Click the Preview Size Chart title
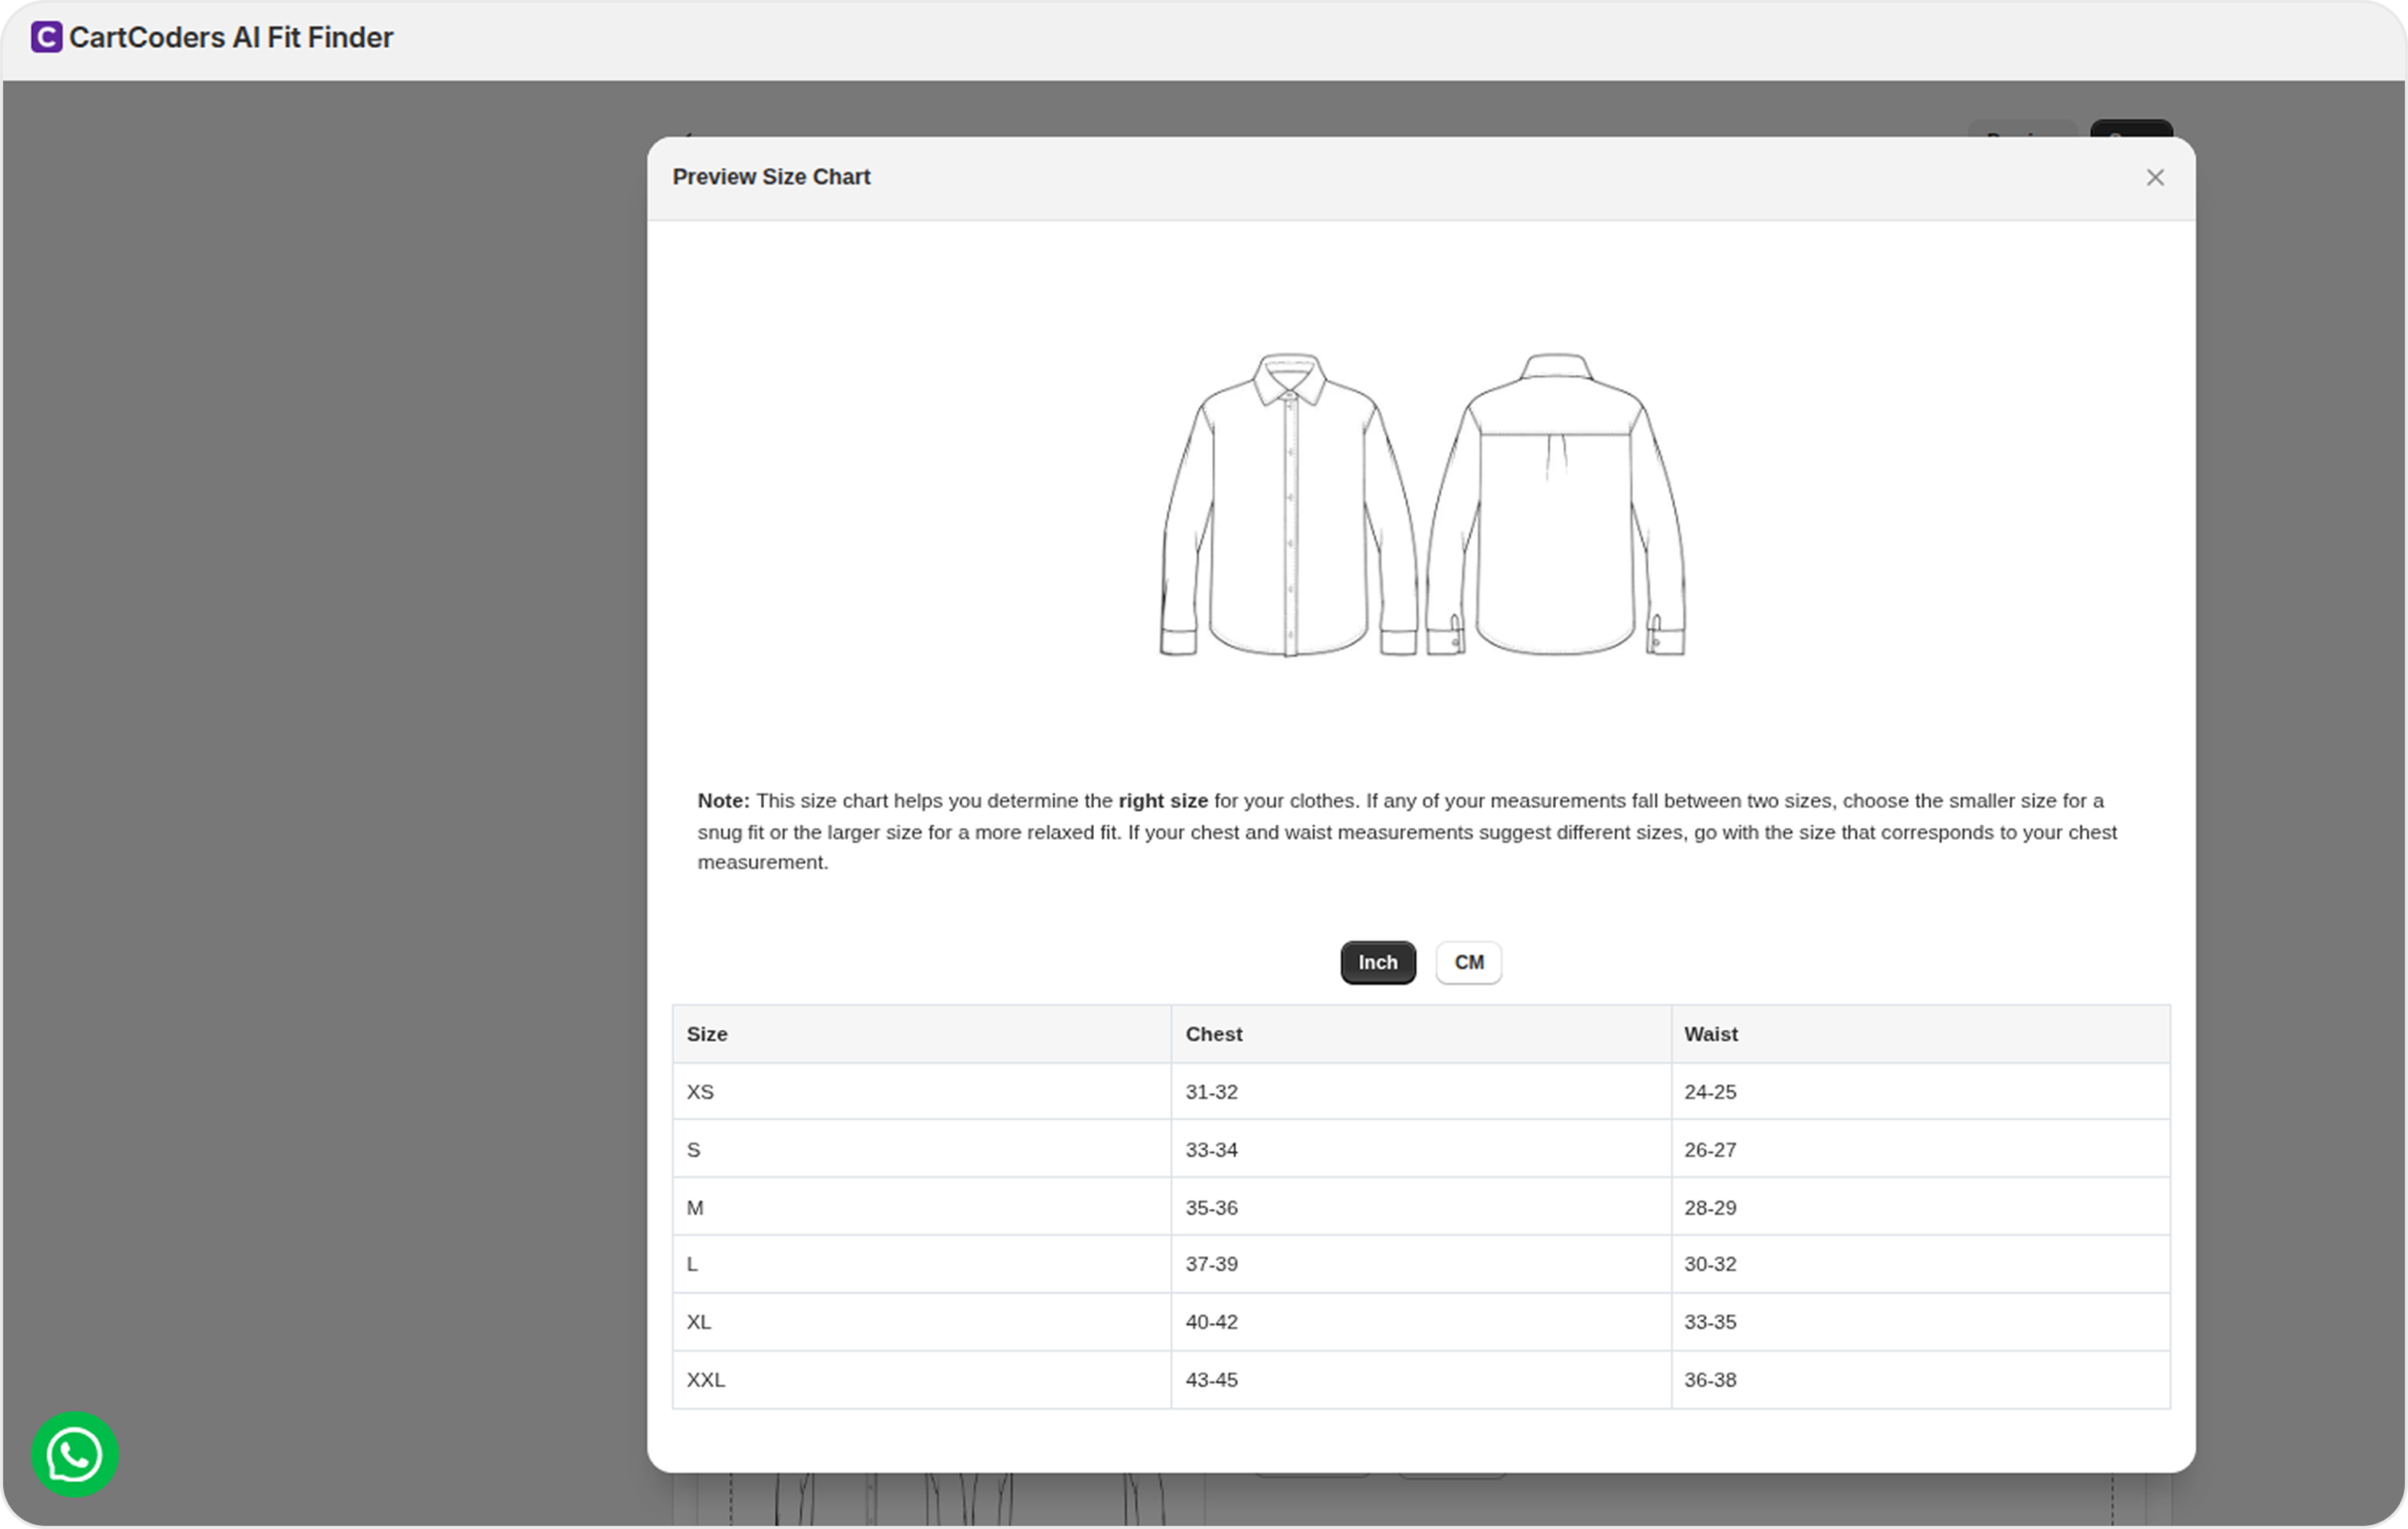Screen dimensions: 2408x1529 coord(771,177)
